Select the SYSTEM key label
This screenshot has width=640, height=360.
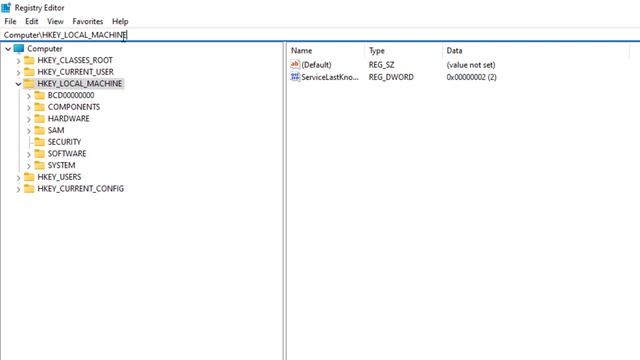(62, 165)
